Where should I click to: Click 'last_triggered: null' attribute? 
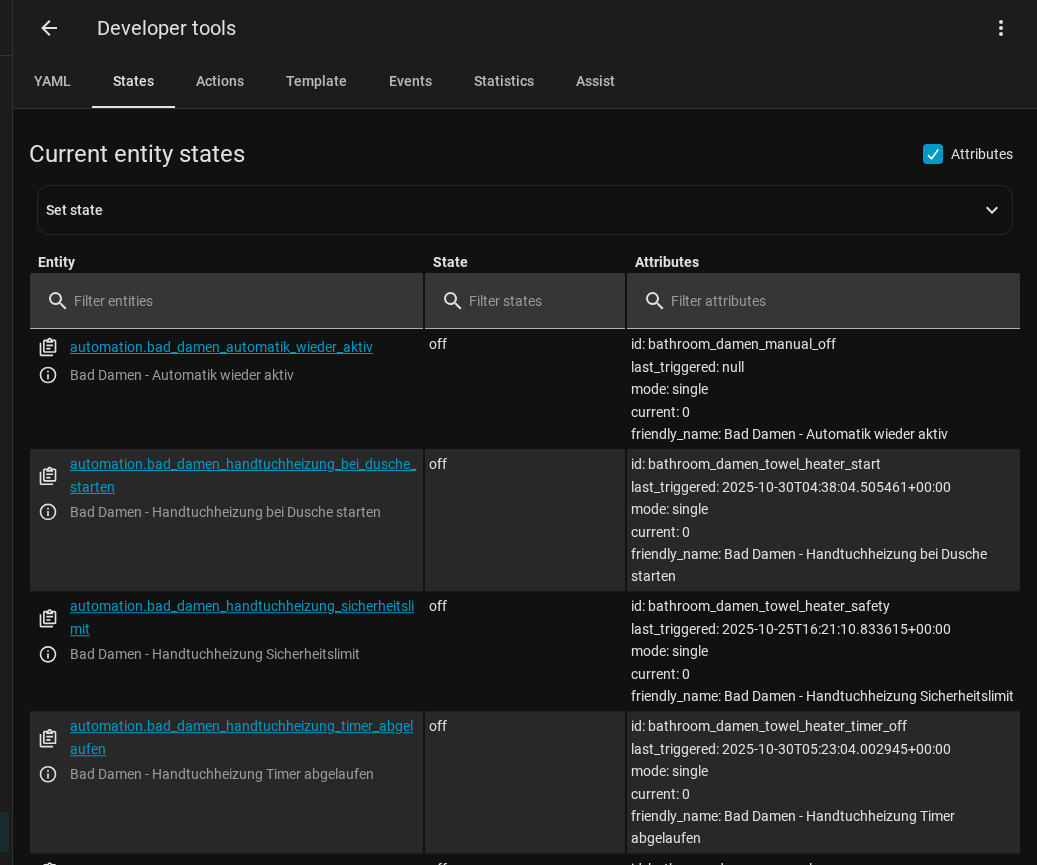[687, 367]
